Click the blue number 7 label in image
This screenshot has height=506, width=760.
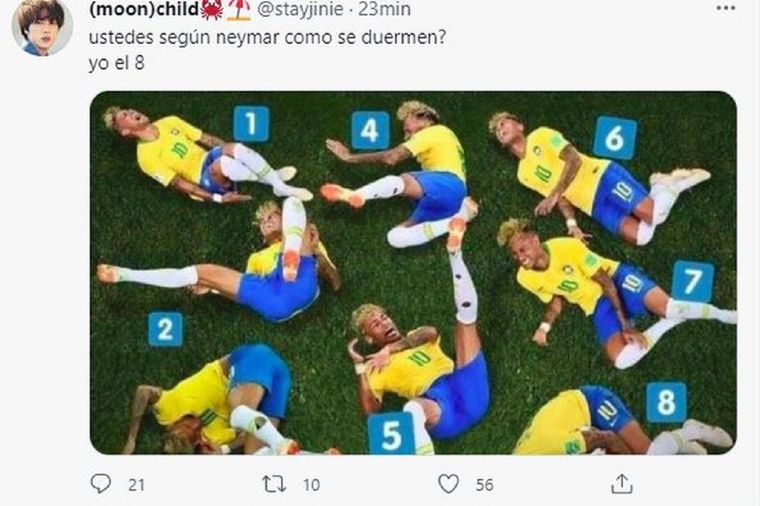(692, 282)
